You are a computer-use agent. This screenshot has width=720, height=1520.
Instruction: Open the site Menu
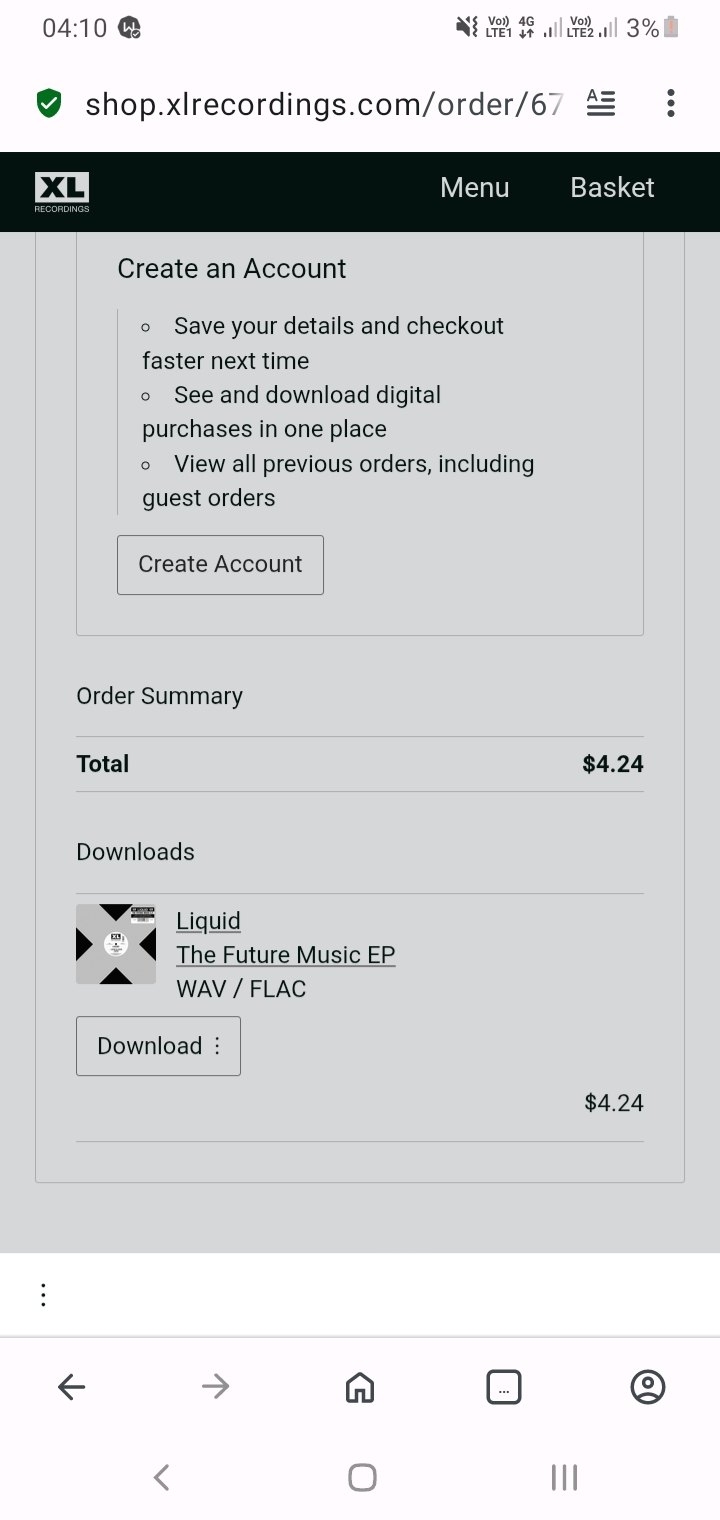[x=475, y=188]
